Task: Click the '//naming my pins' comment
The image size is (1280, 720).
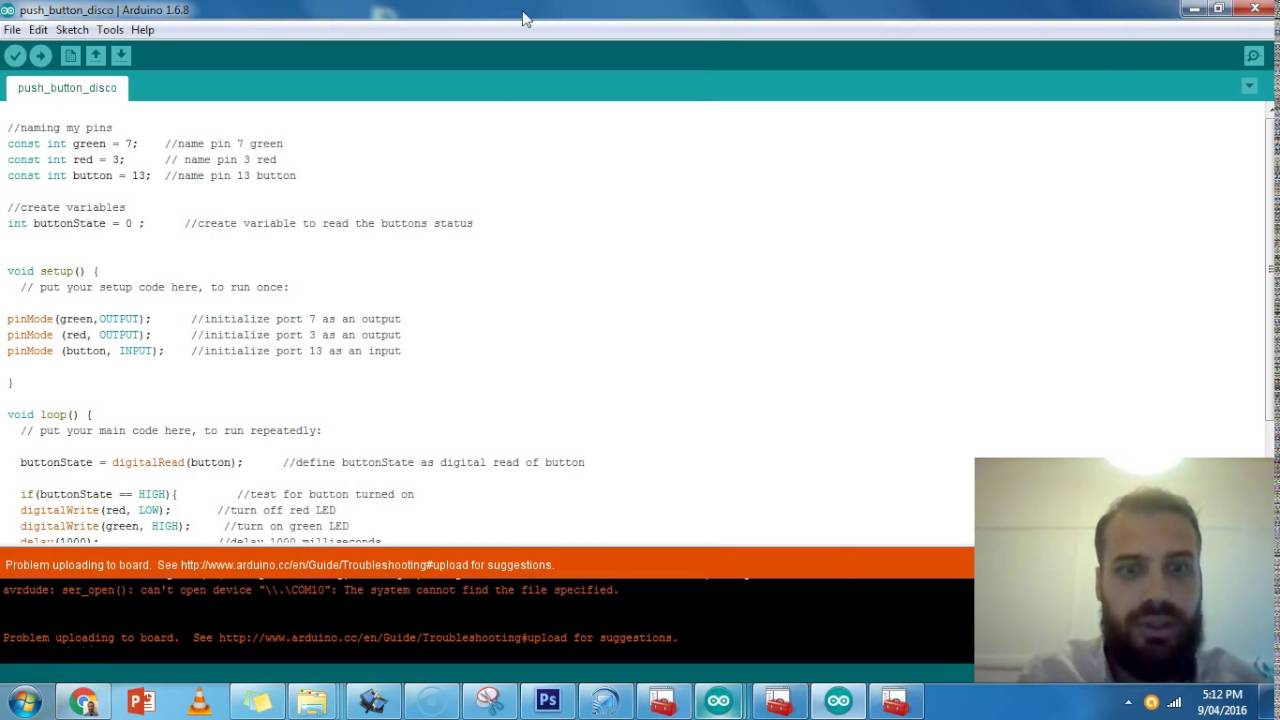Action: tap(60, 128)
